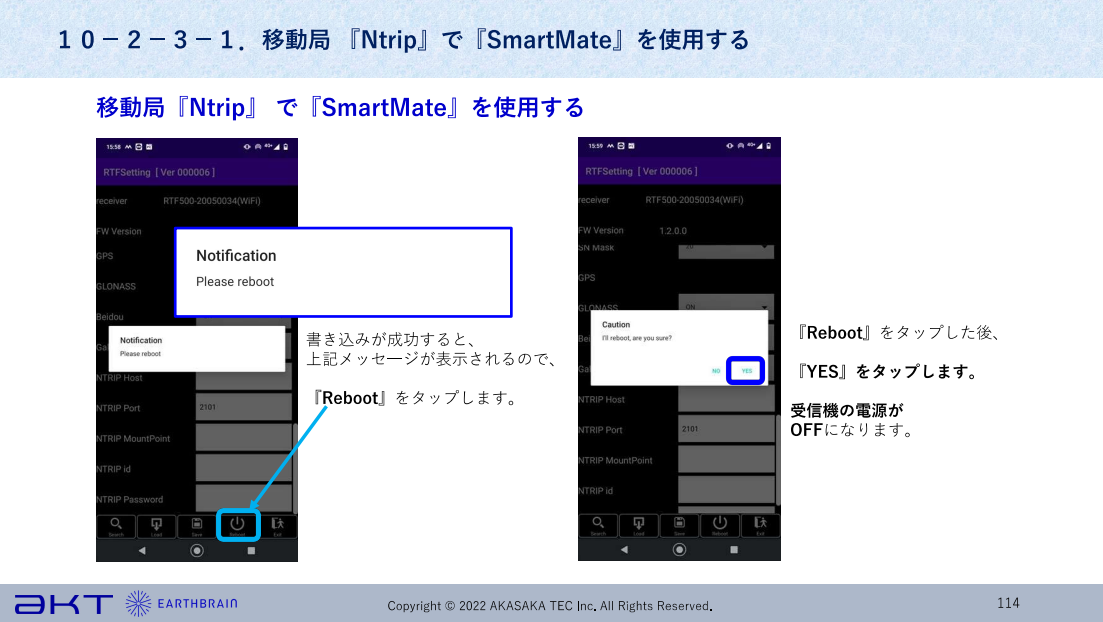This screenshot has height=622, width=1103.
Task: Click 'RTFSetting [Ver 000006]' title in right phone
Action: tap(642, 171)
